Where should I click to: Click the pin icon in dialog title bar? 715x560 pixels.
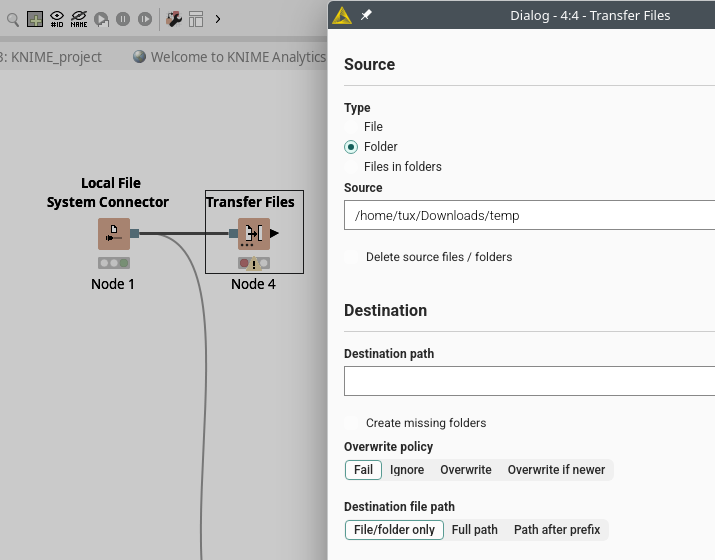pyautogui.click(x=366, y=15)
